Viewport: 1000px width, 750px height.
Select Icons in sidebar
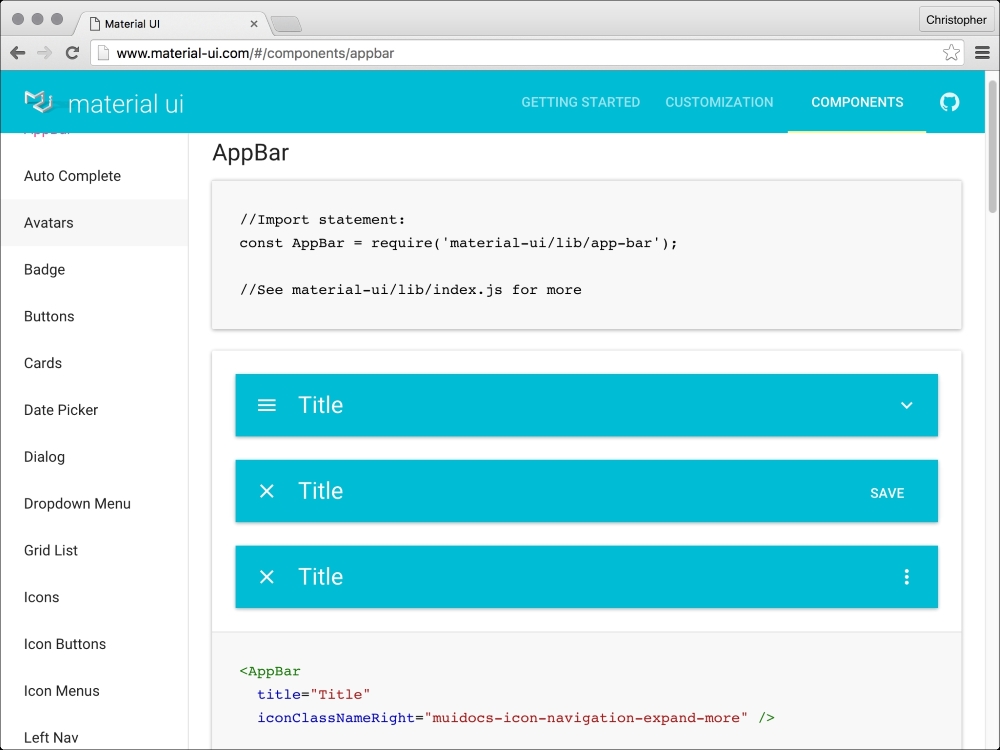tap(94, 597)
